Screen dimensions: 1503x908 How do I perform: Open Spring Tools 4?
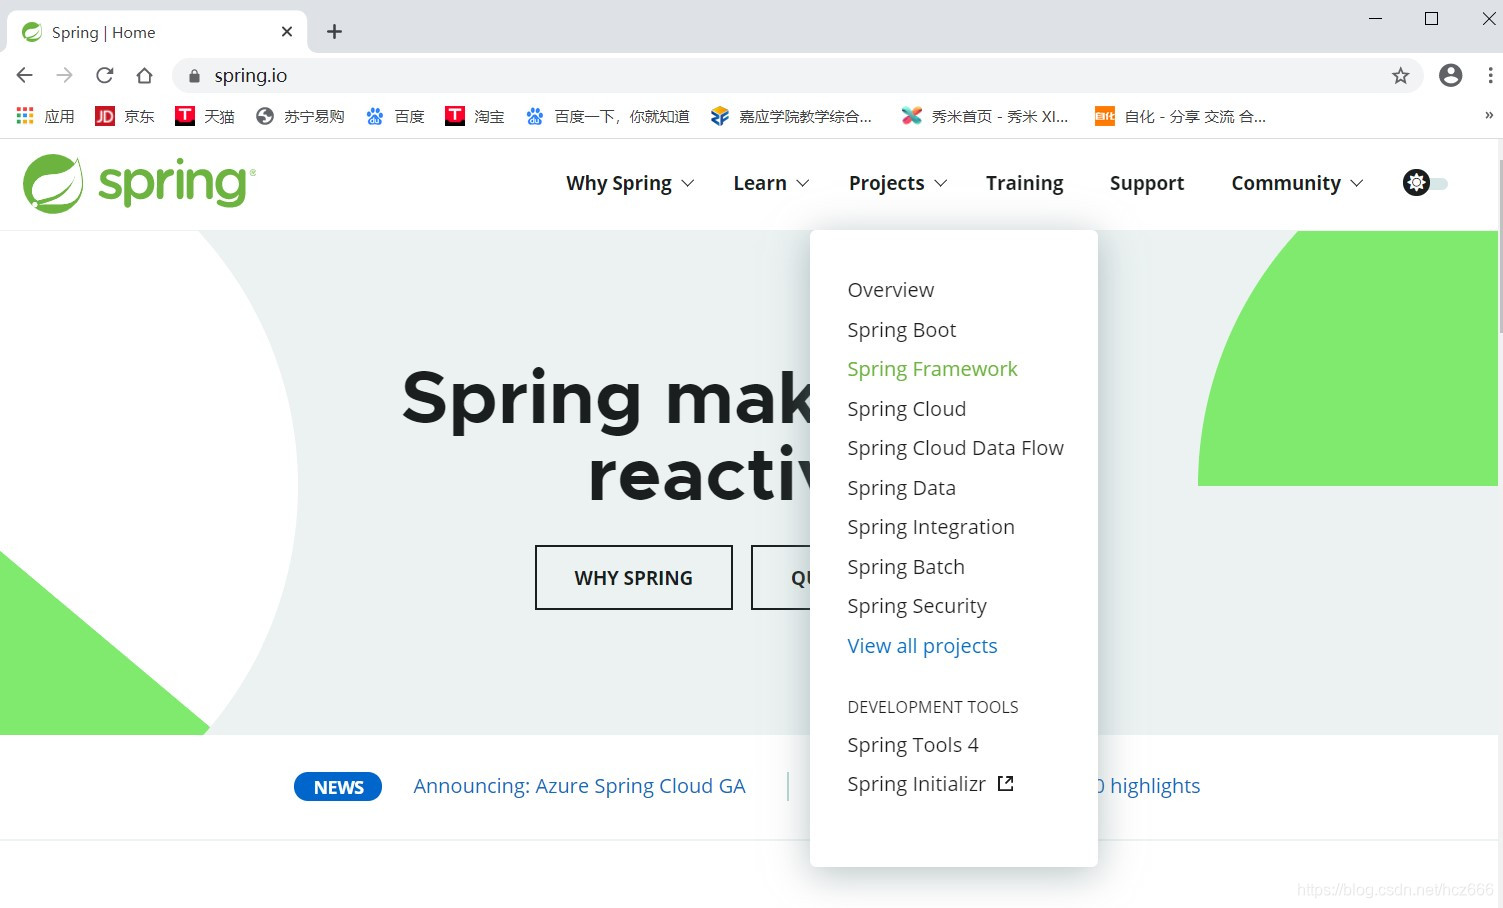912,745
